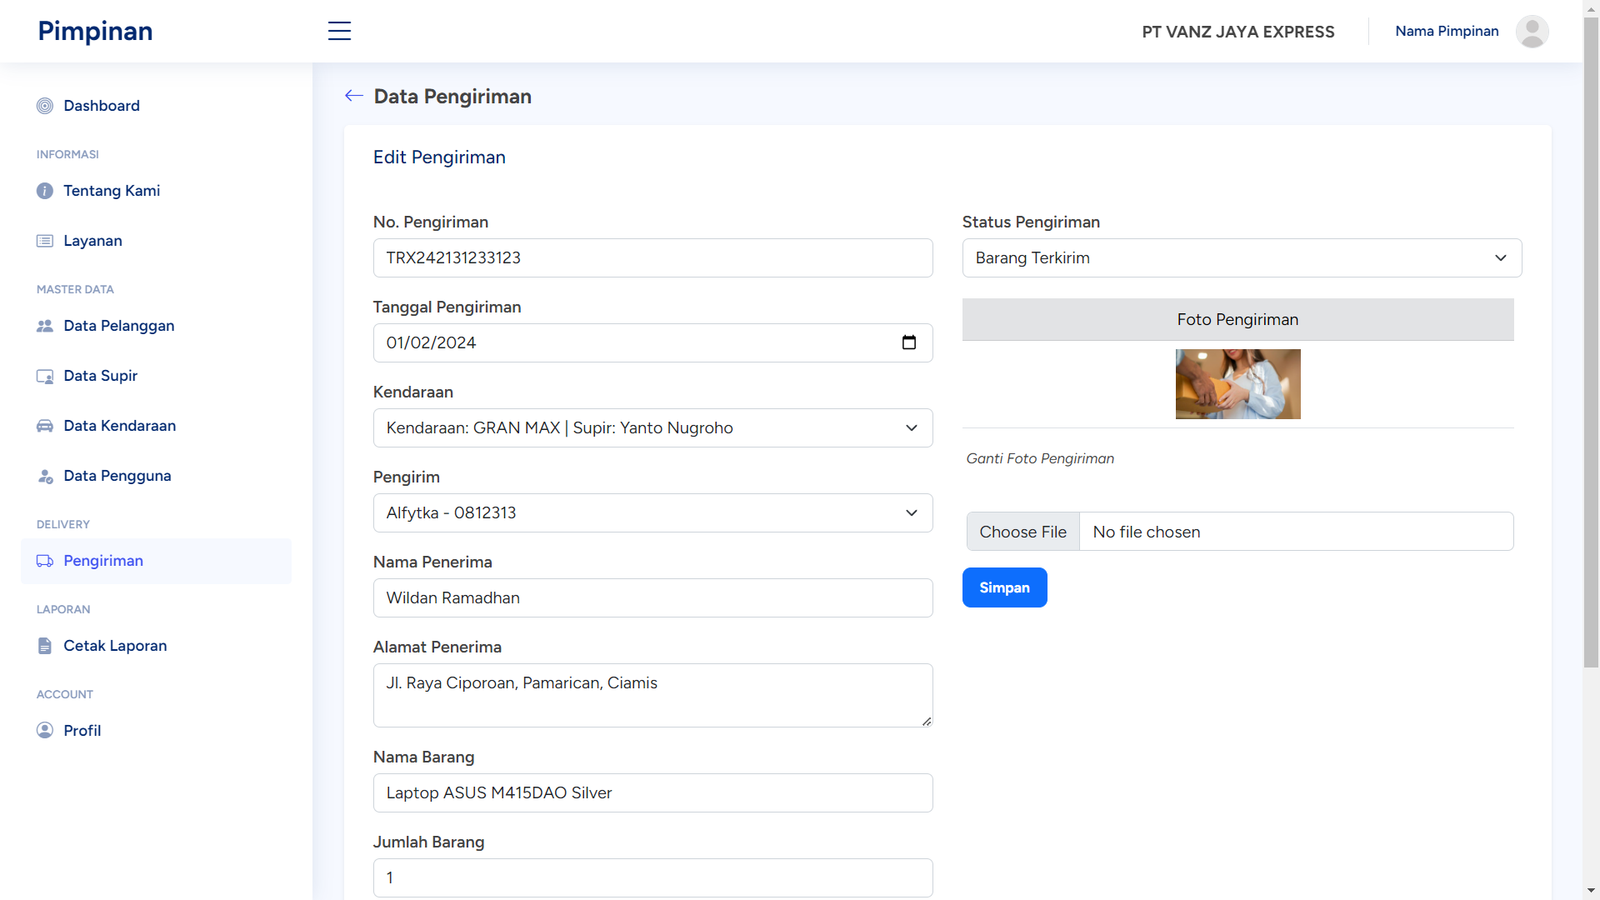The height and width of the screenshot is (900, 1600).
Task: Click the back arrow beside Data Pengiriman
Action: (353, 96)
